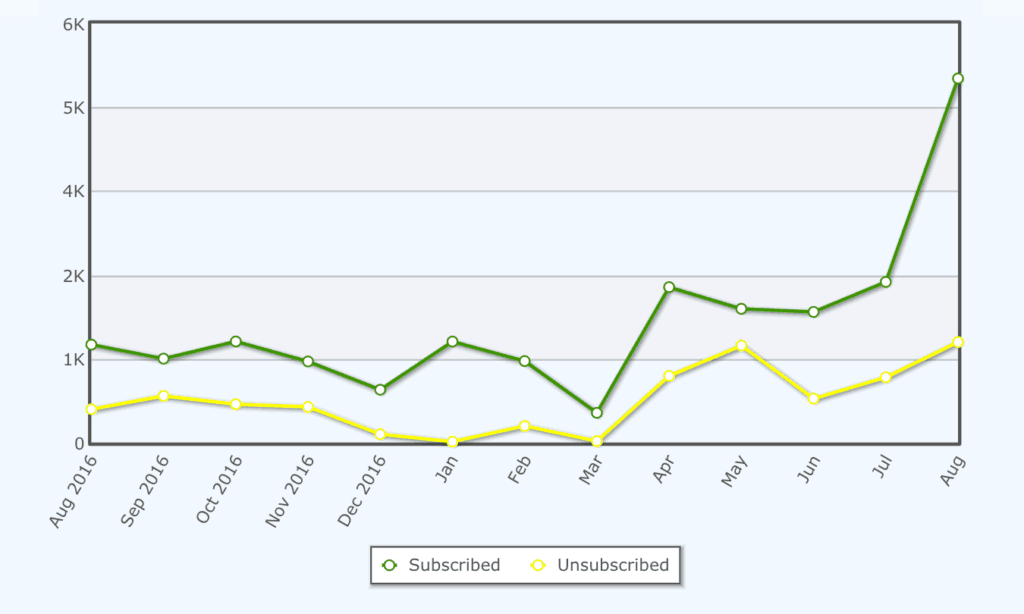Select the Unsubscribed data point for May

tap(741, 346)
